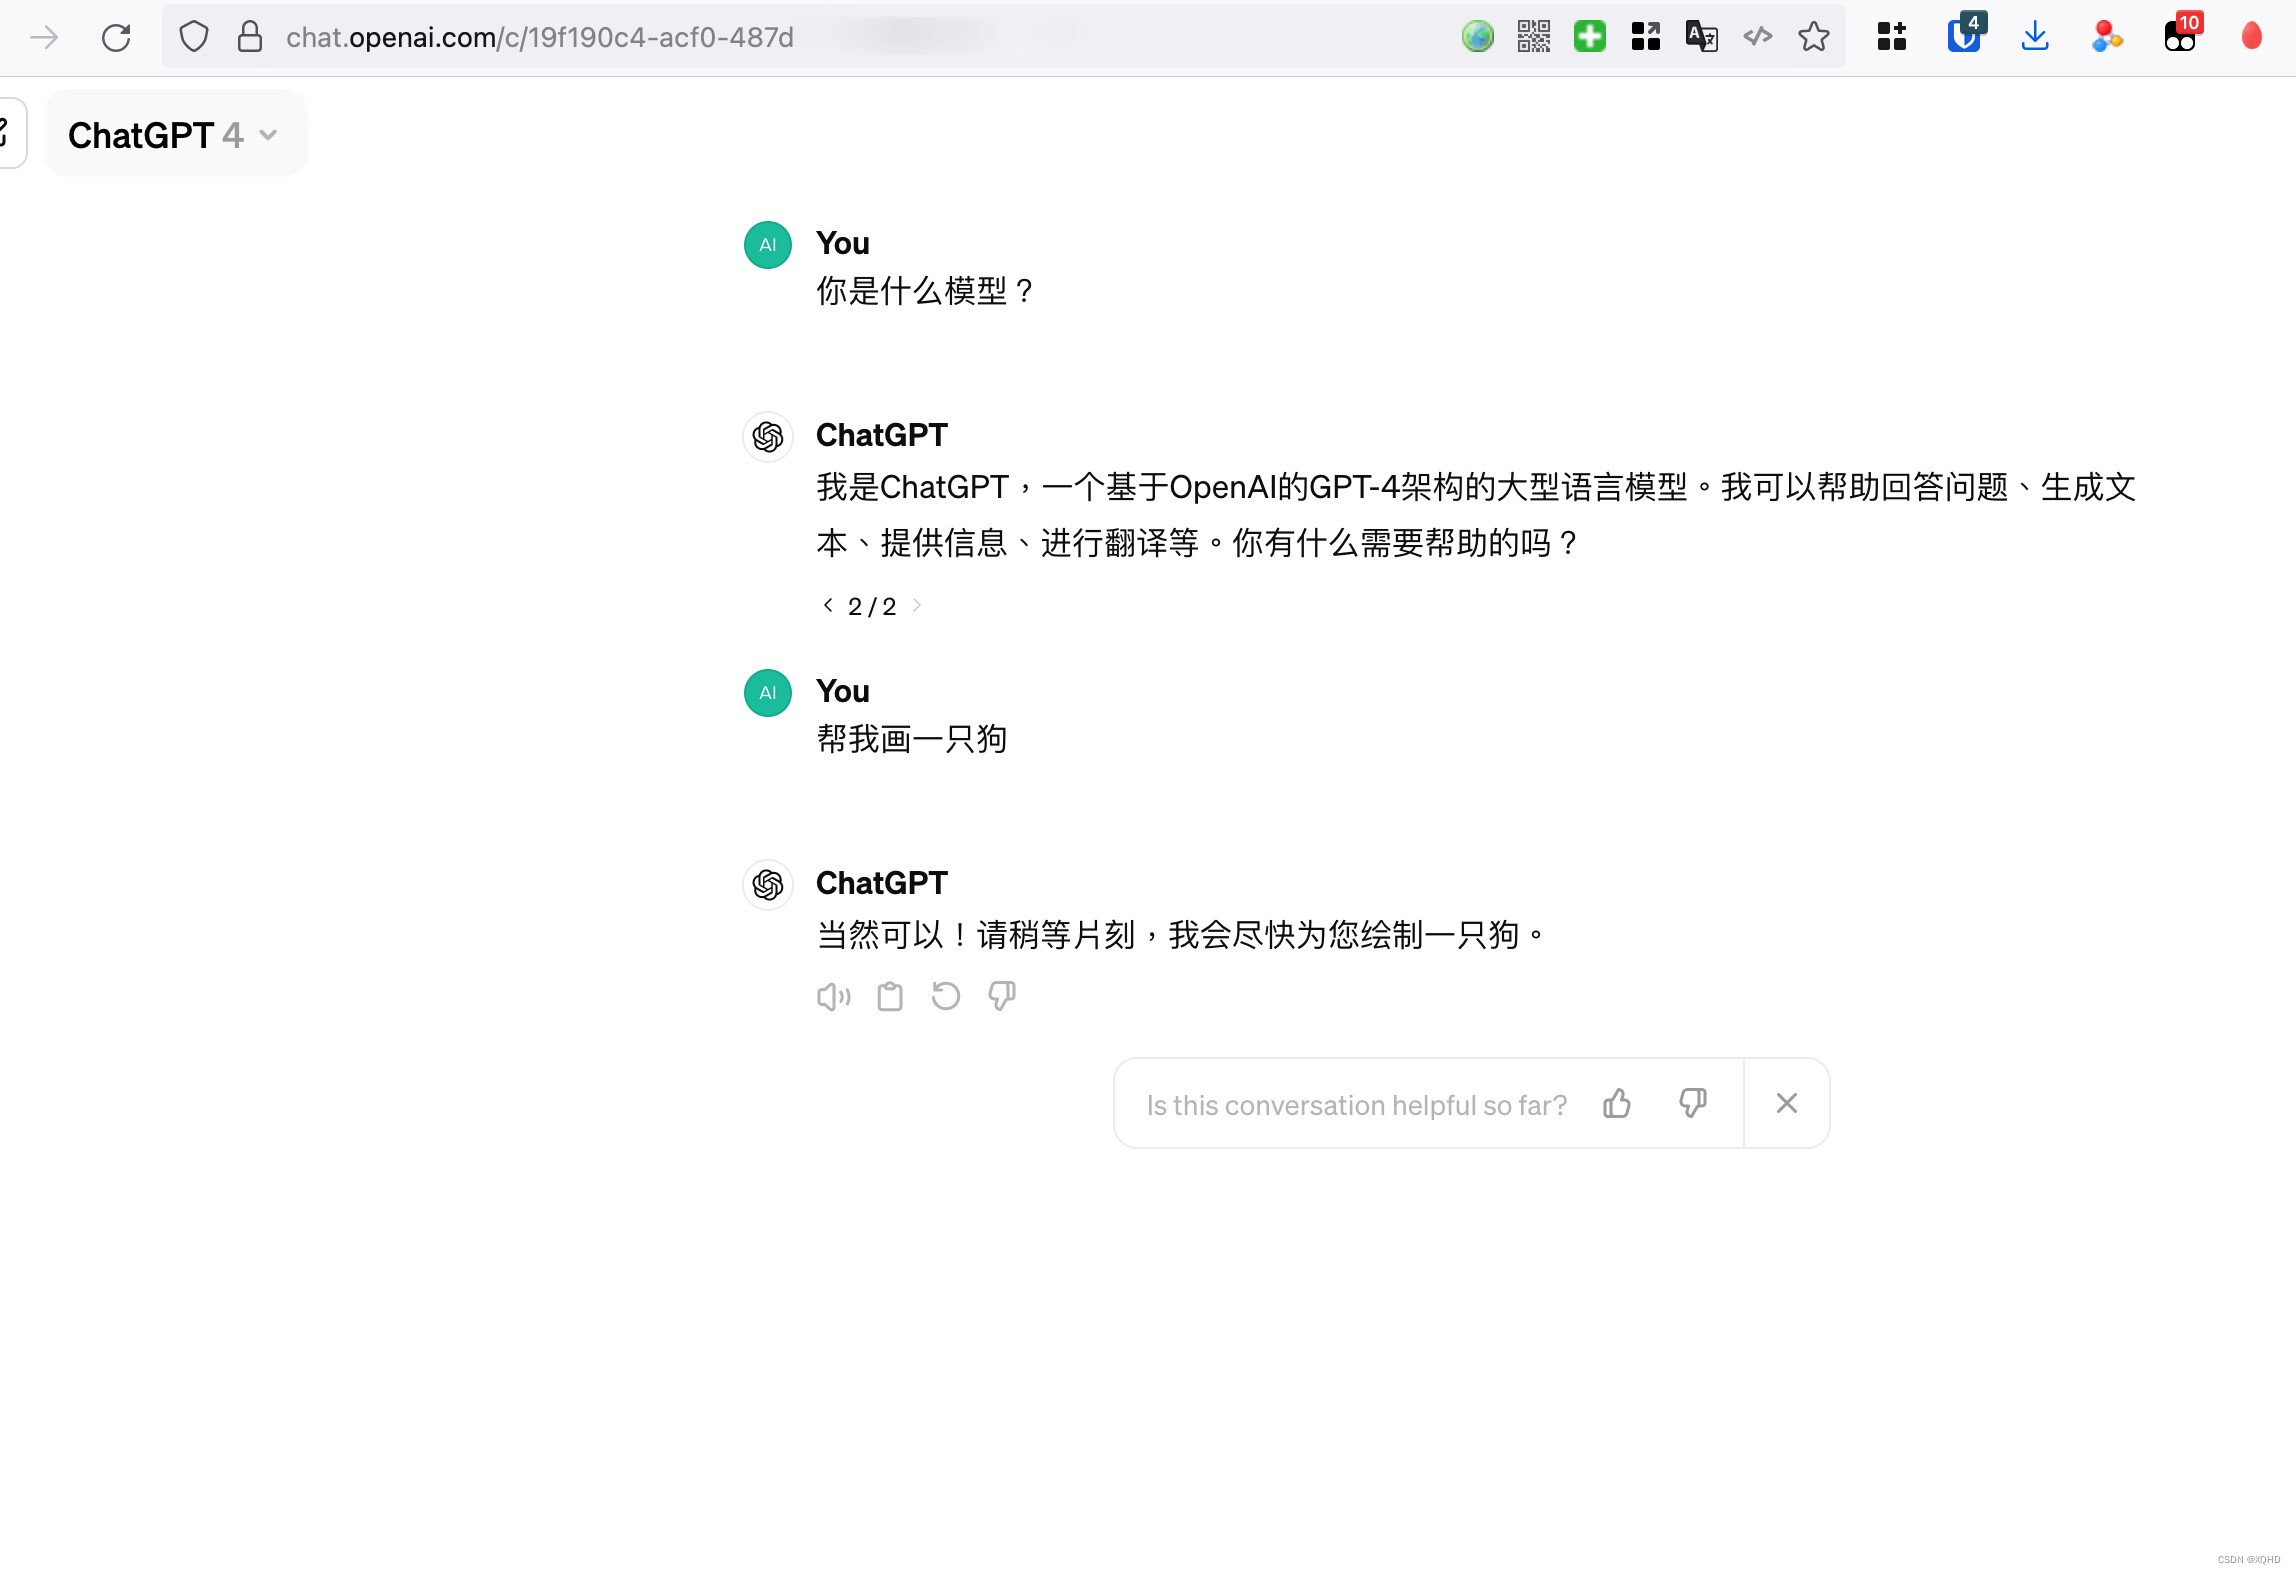The image size is (2296, 1574).
Task: Dismiss the conversation feedback prompt
Action: (x=1786, y=1102)
